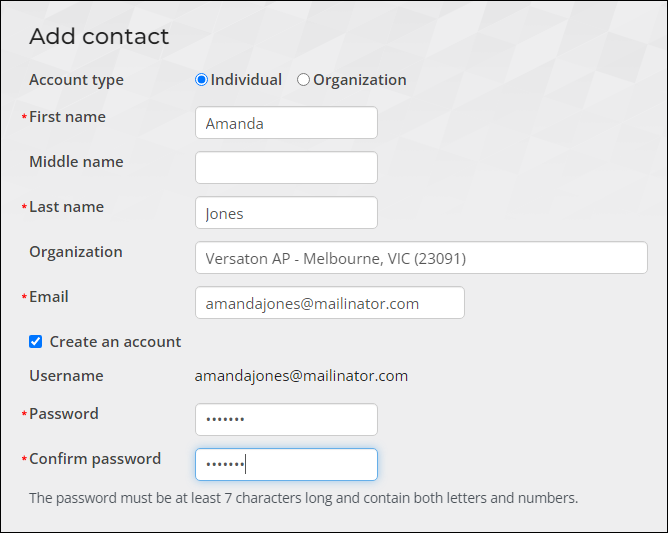Image resolution: width=668 pixels, height=533 pixels.
Task: Click the Versaton AP Melbourne organization field
Action: (x=421, y=258)
